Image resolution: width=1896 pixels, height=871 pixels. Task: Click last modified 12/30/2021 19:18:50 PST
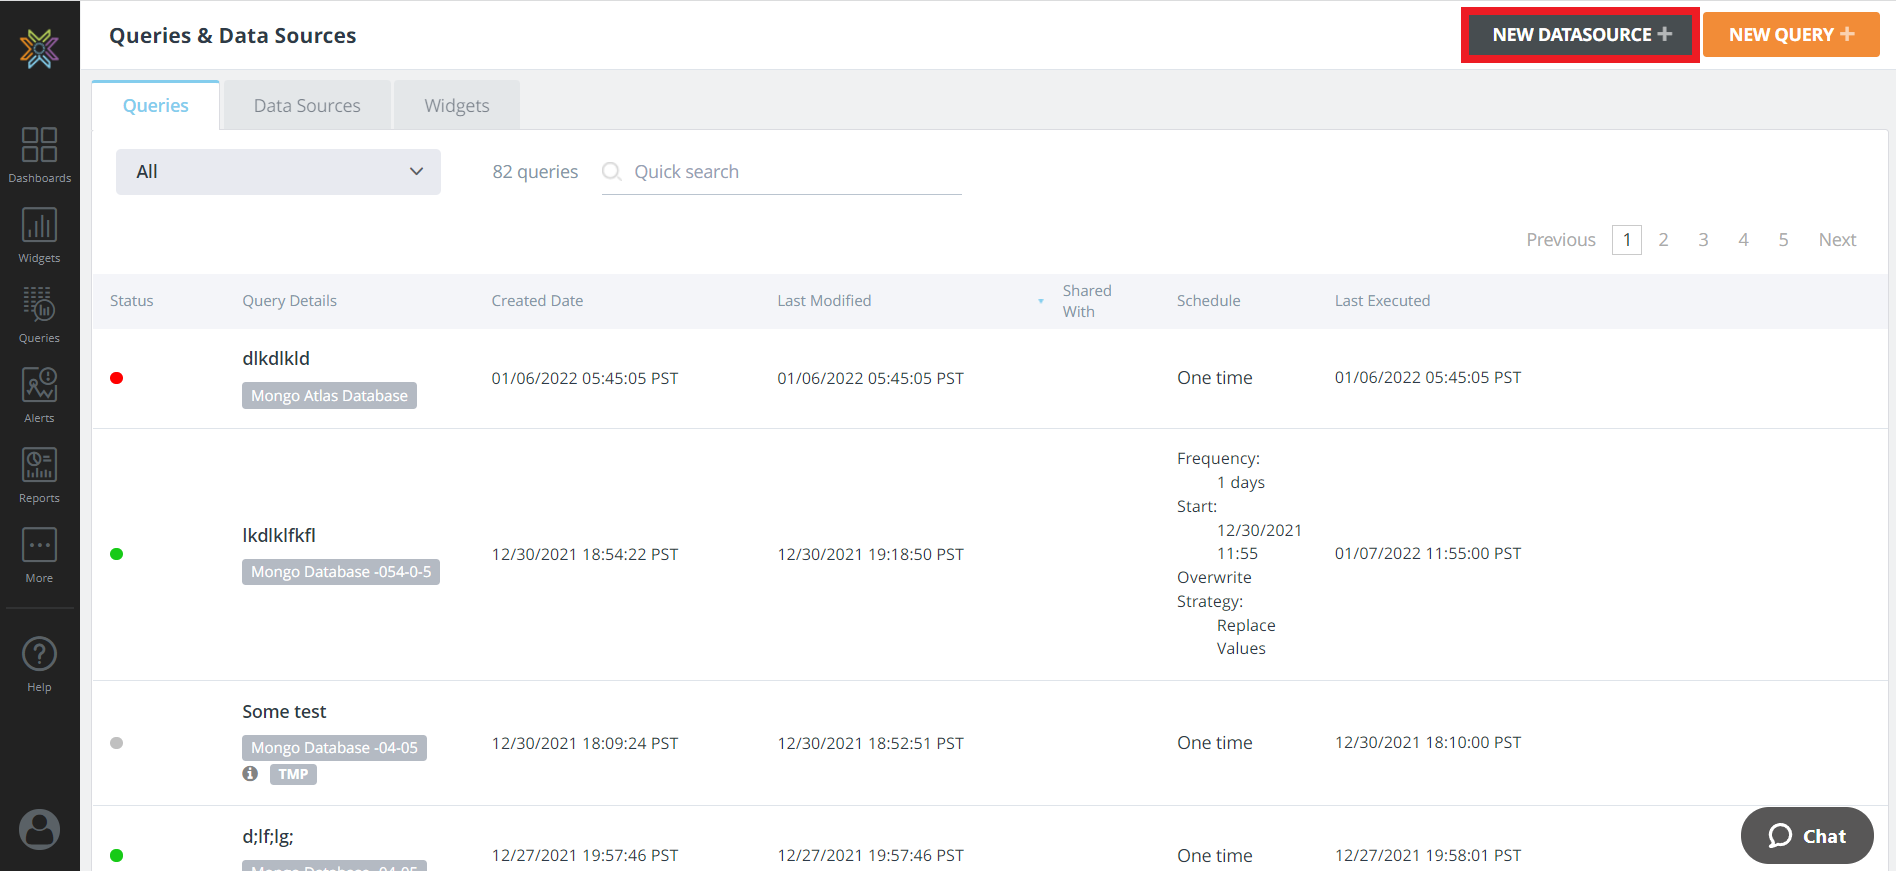point(871,554)
